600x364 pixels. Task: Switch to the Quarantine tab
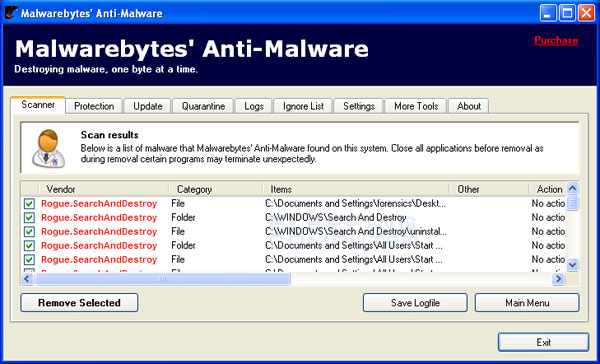point(203,106)
